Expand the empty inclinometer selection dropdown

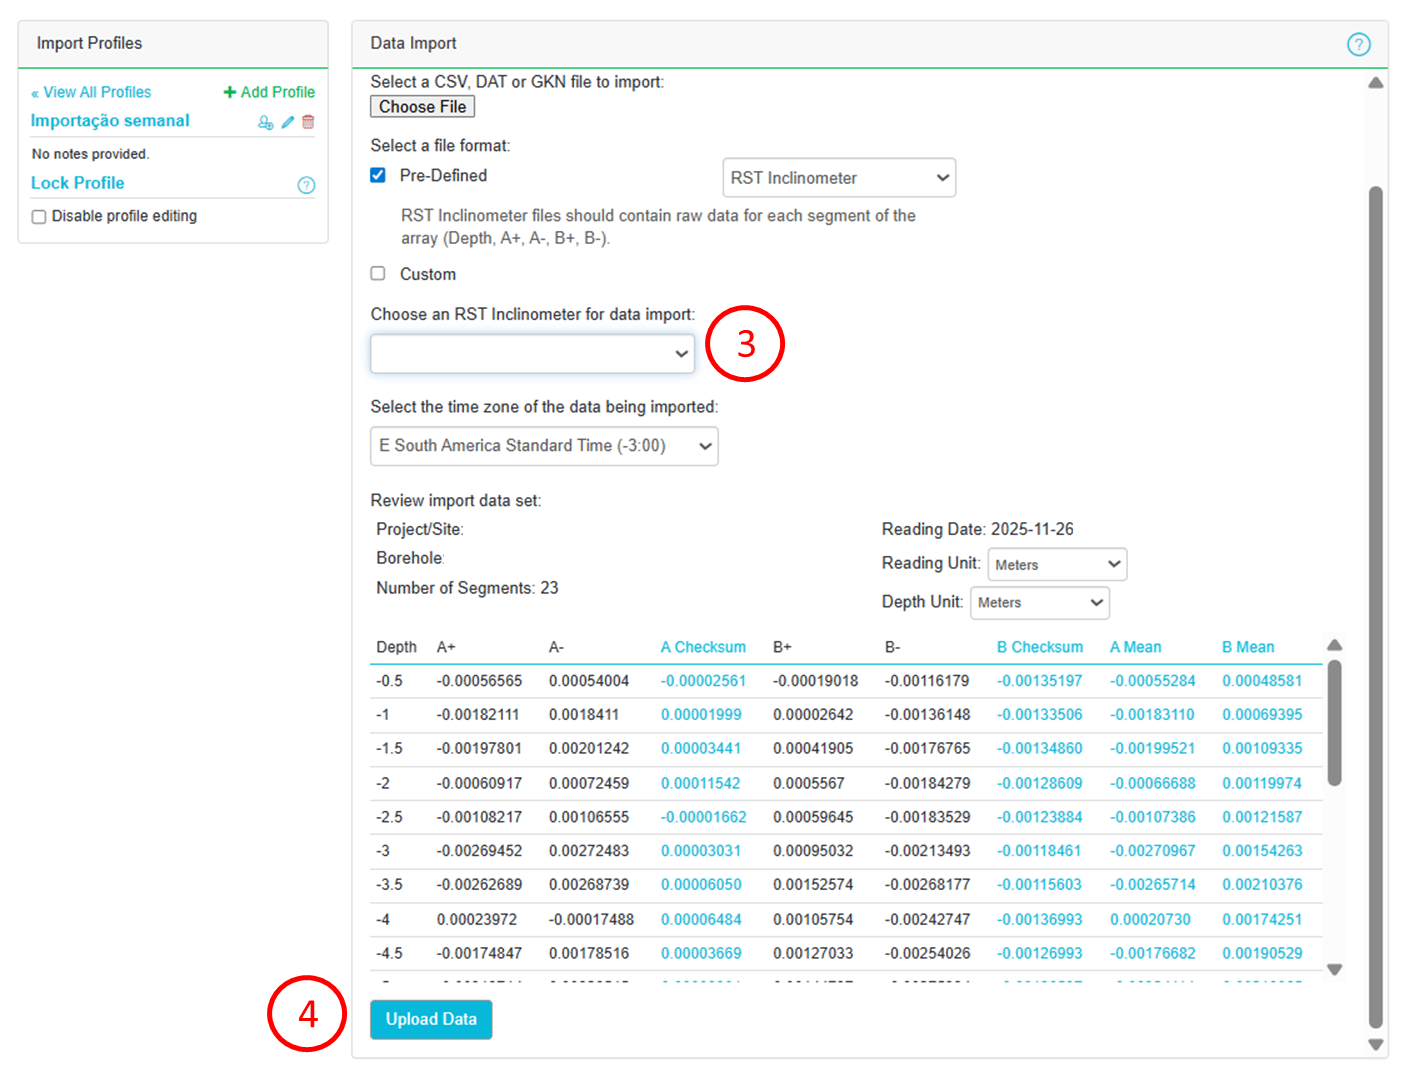(x=532, y=354)
